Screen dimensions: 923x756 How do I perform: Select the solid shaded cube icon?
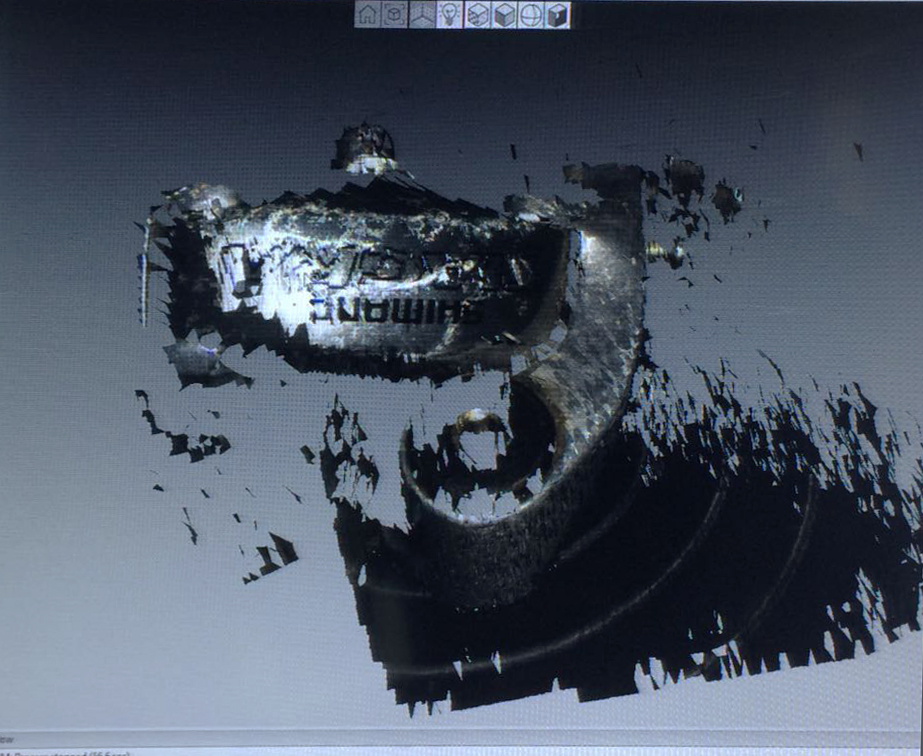coord(504,14)
